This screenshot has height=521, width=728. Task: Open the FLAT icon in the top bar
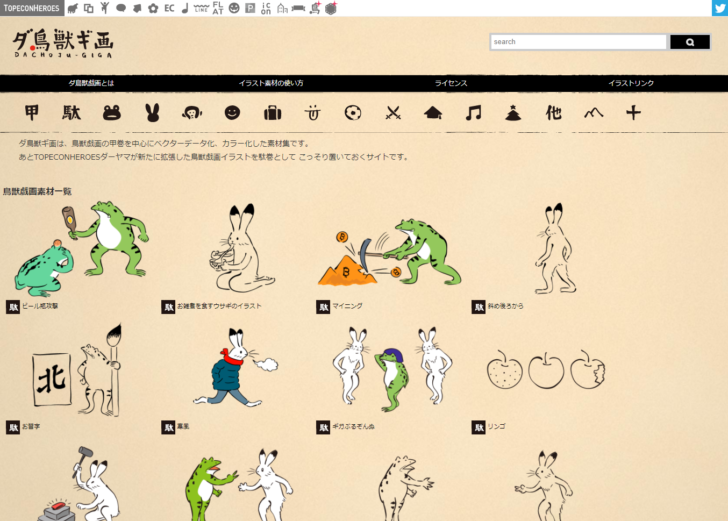(x=218, y=8)
